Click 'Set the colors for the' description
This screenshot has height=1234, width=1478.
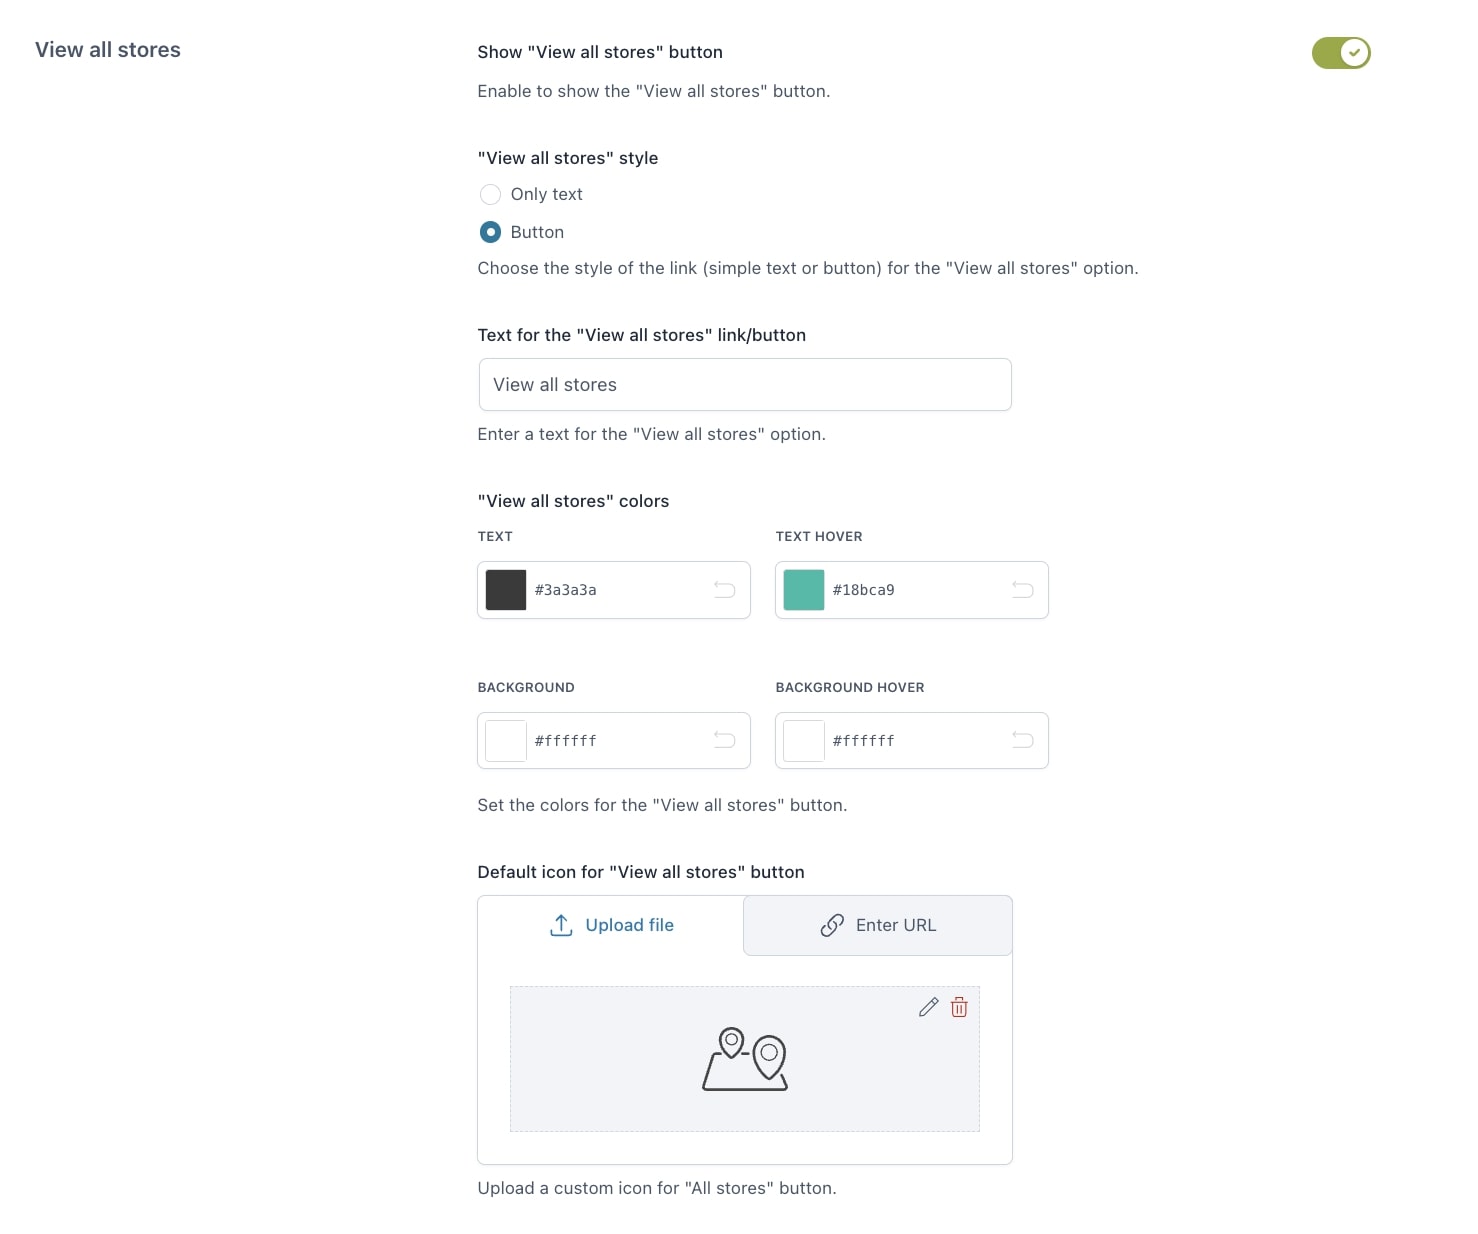[662, 805]
